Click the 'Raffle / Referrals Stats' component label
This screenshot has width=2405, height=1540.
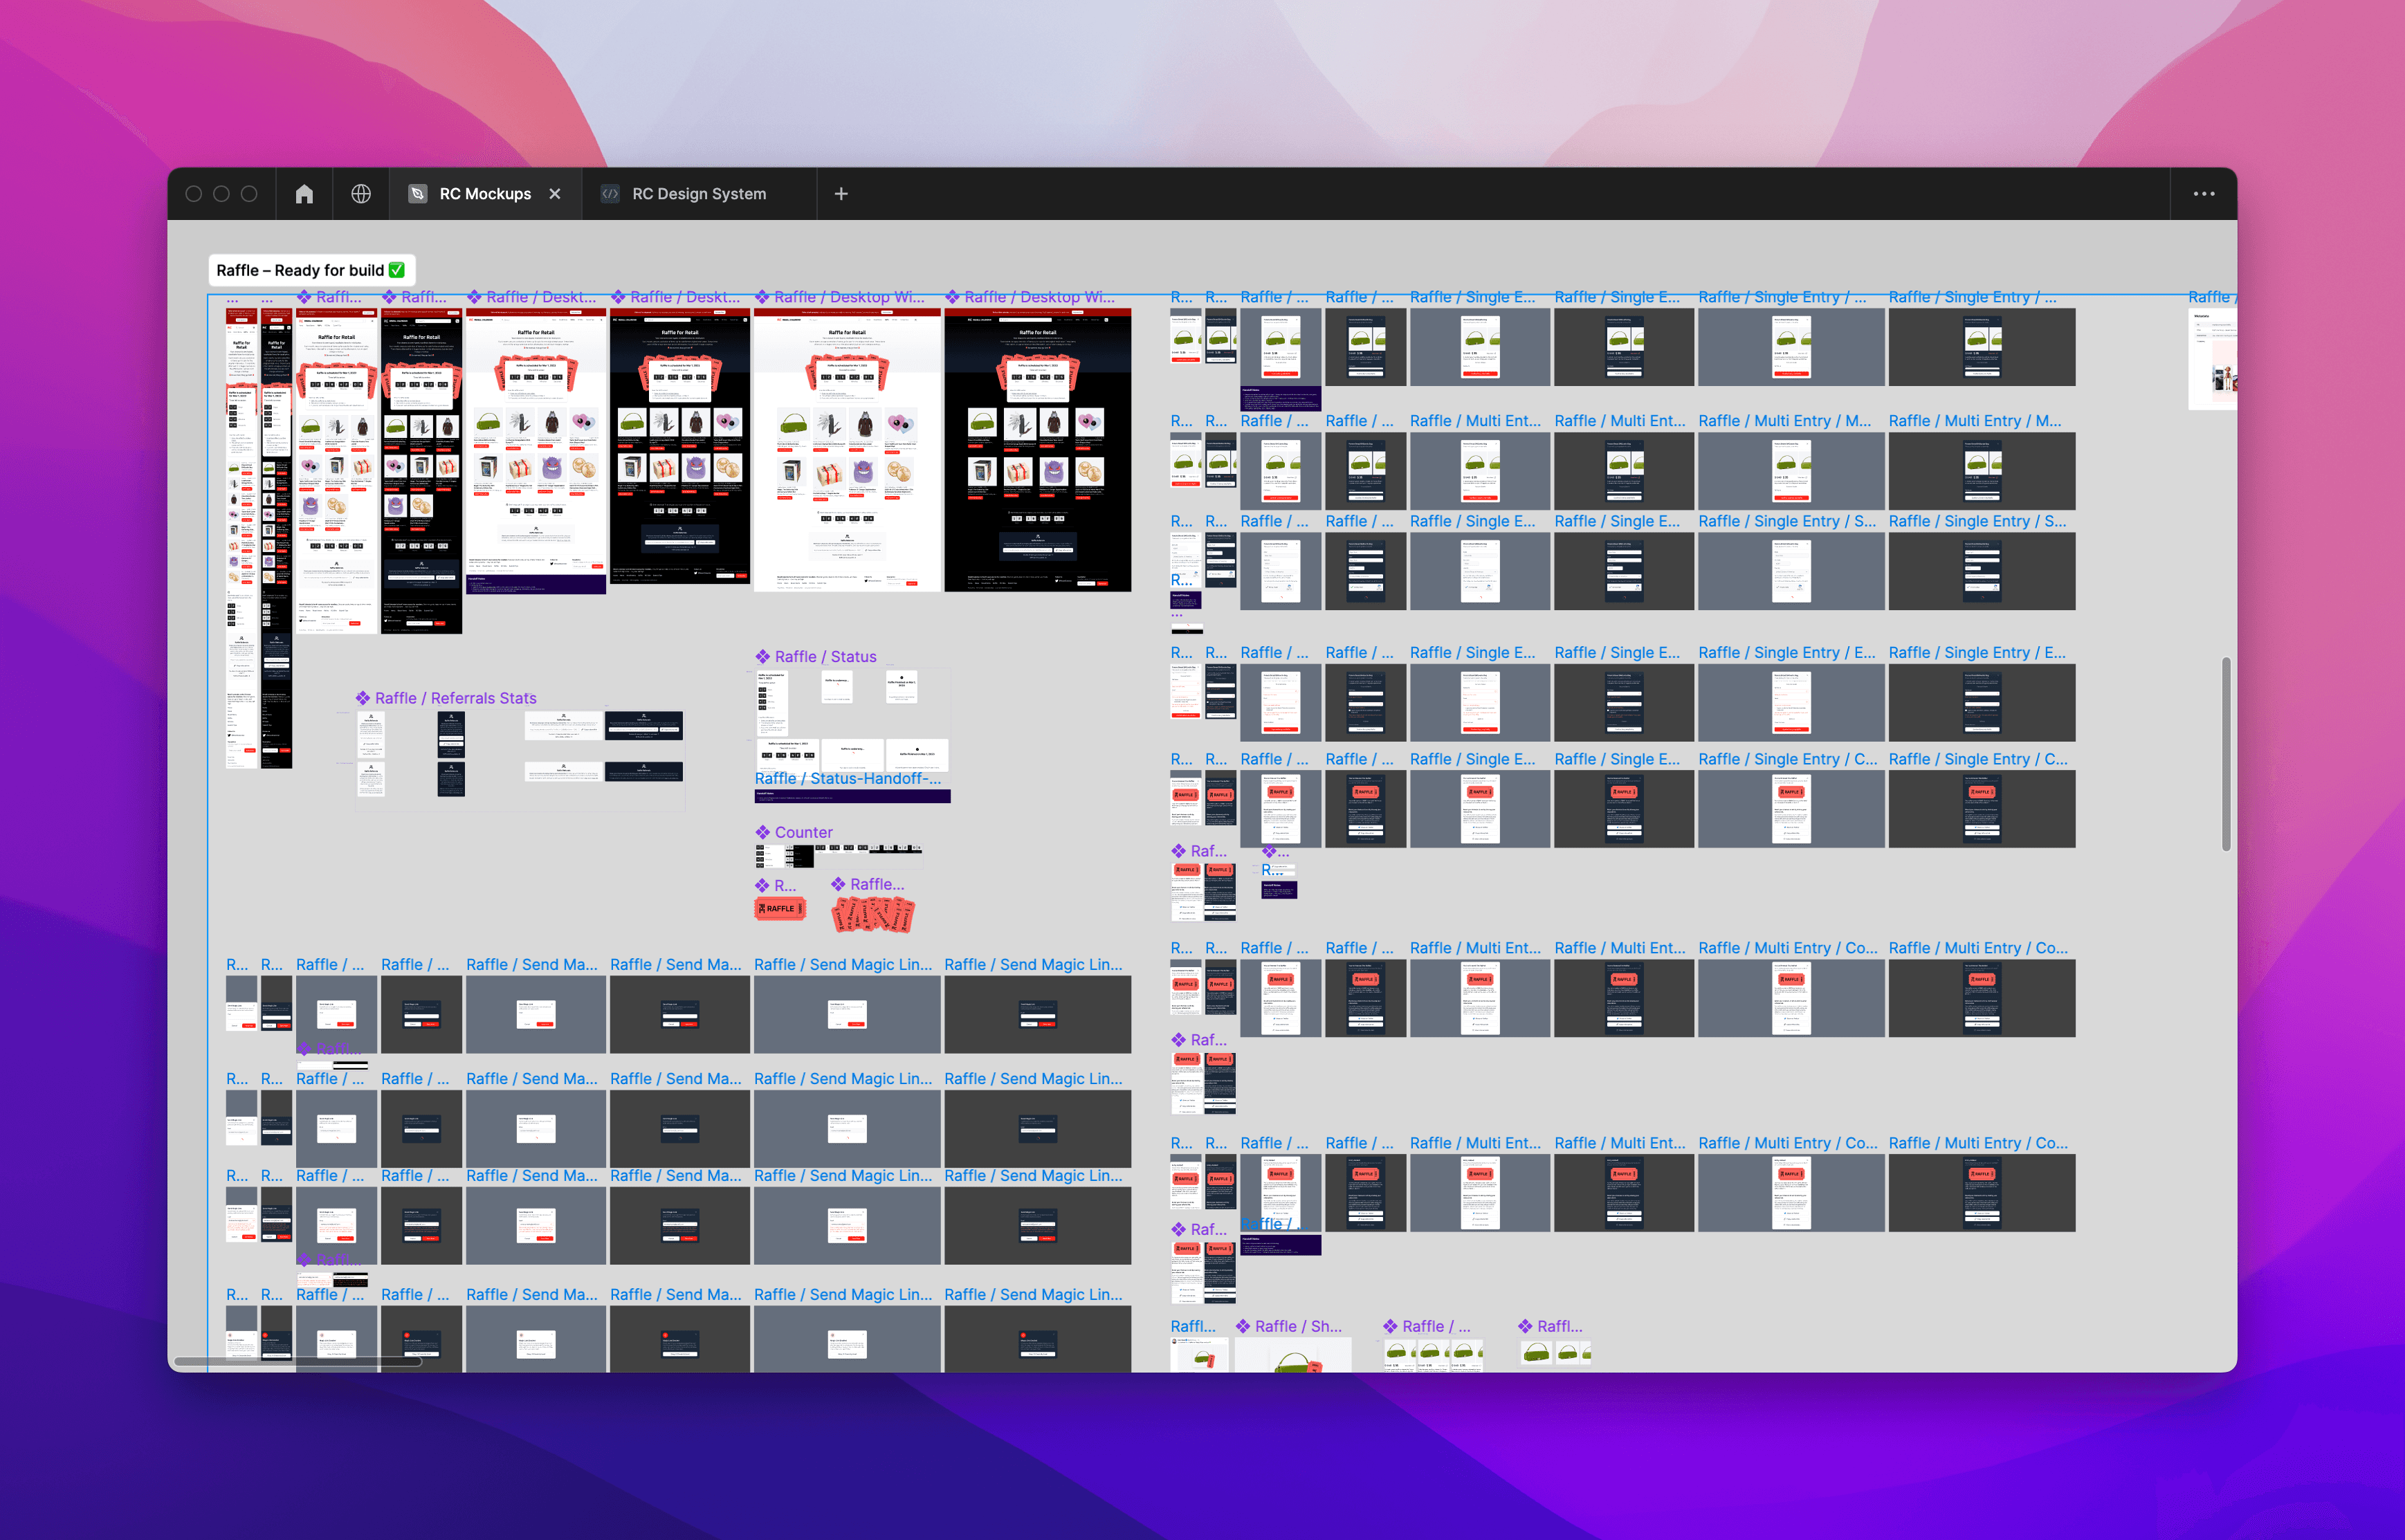pyautogui.click(x=455, y=698)
